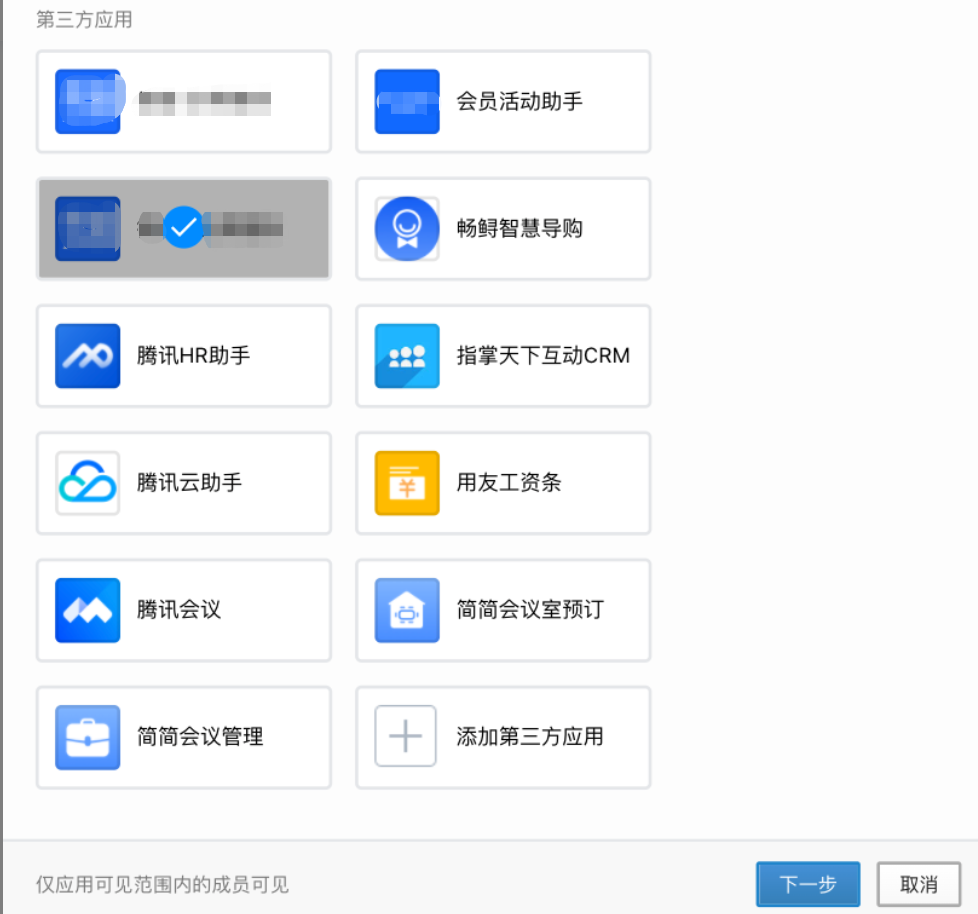This screenshot has height=914, width=978.
Task: Select the 畅鲜智慧导购 app icon
Action: point(407,229)
